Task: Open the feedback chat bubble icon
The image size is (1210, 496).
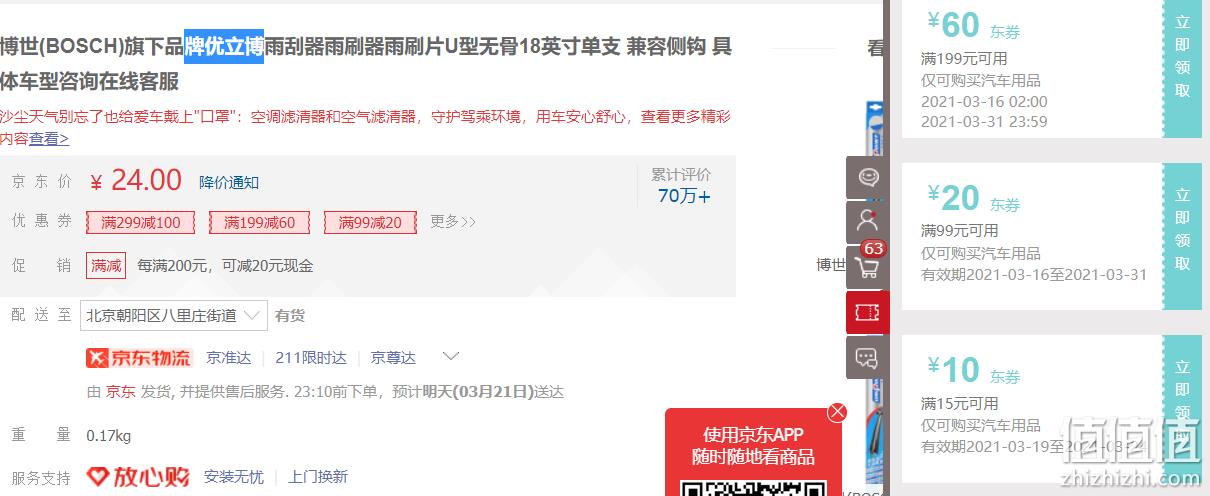Action: tap(867, 357)
